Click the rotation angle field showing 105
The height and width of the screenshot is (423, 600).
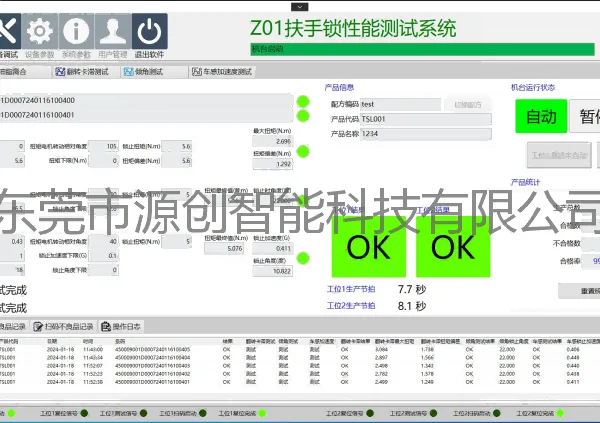[103, 146]
